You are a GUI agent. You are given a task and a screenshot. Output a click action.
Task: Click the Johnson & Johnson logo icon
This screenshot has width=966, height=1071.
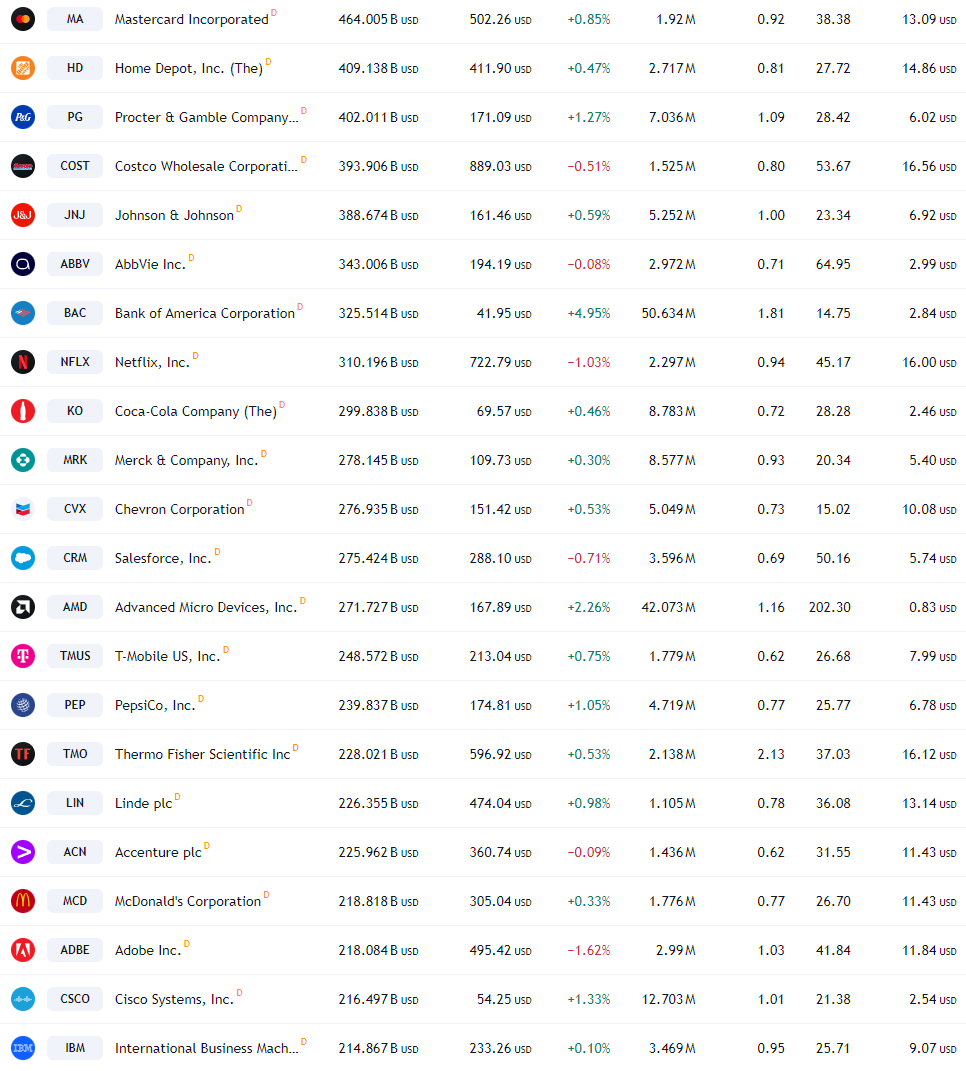point(23,215)
